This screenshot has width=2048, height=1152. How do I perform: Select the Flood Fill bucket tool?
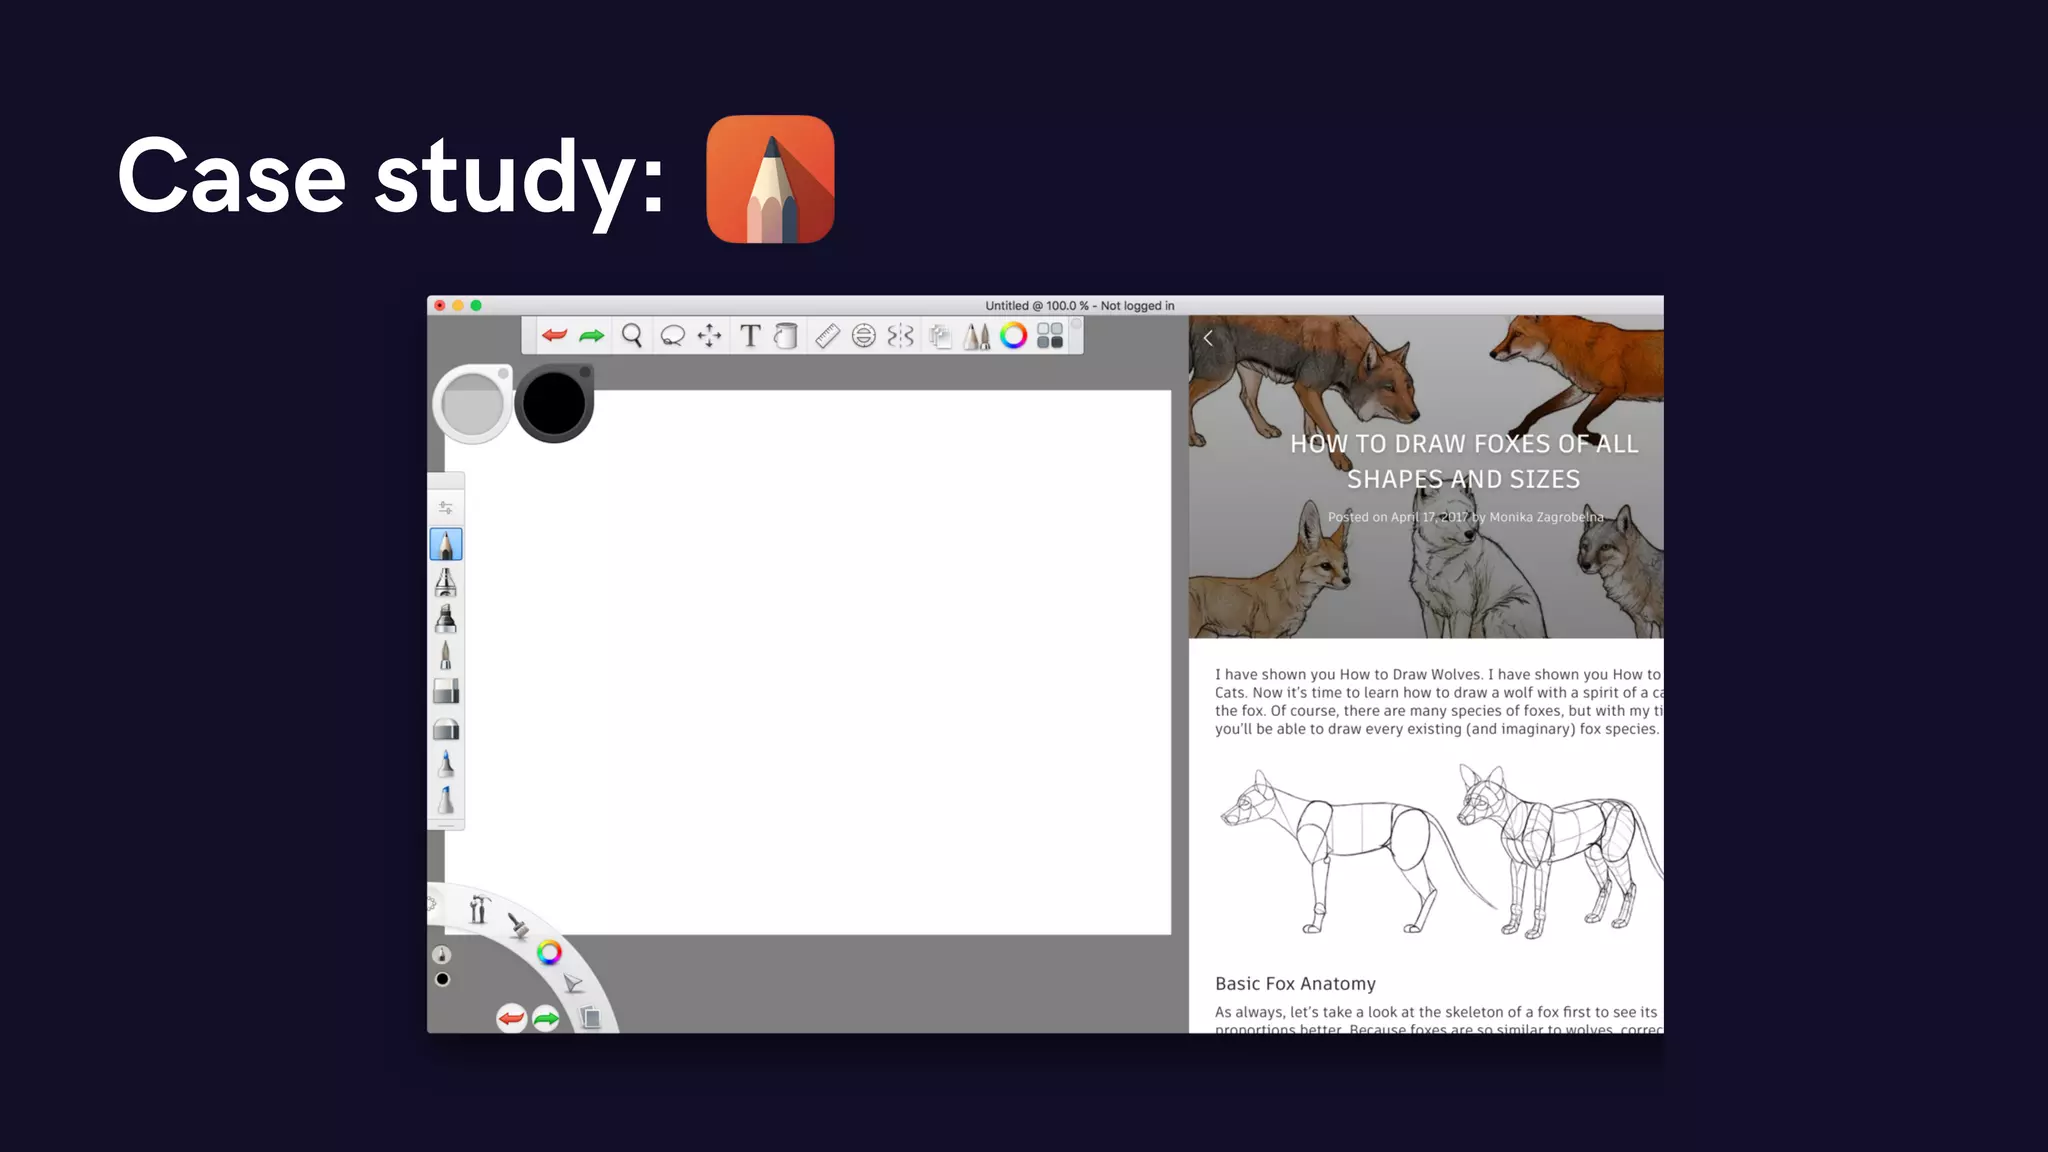click(786, 336)
